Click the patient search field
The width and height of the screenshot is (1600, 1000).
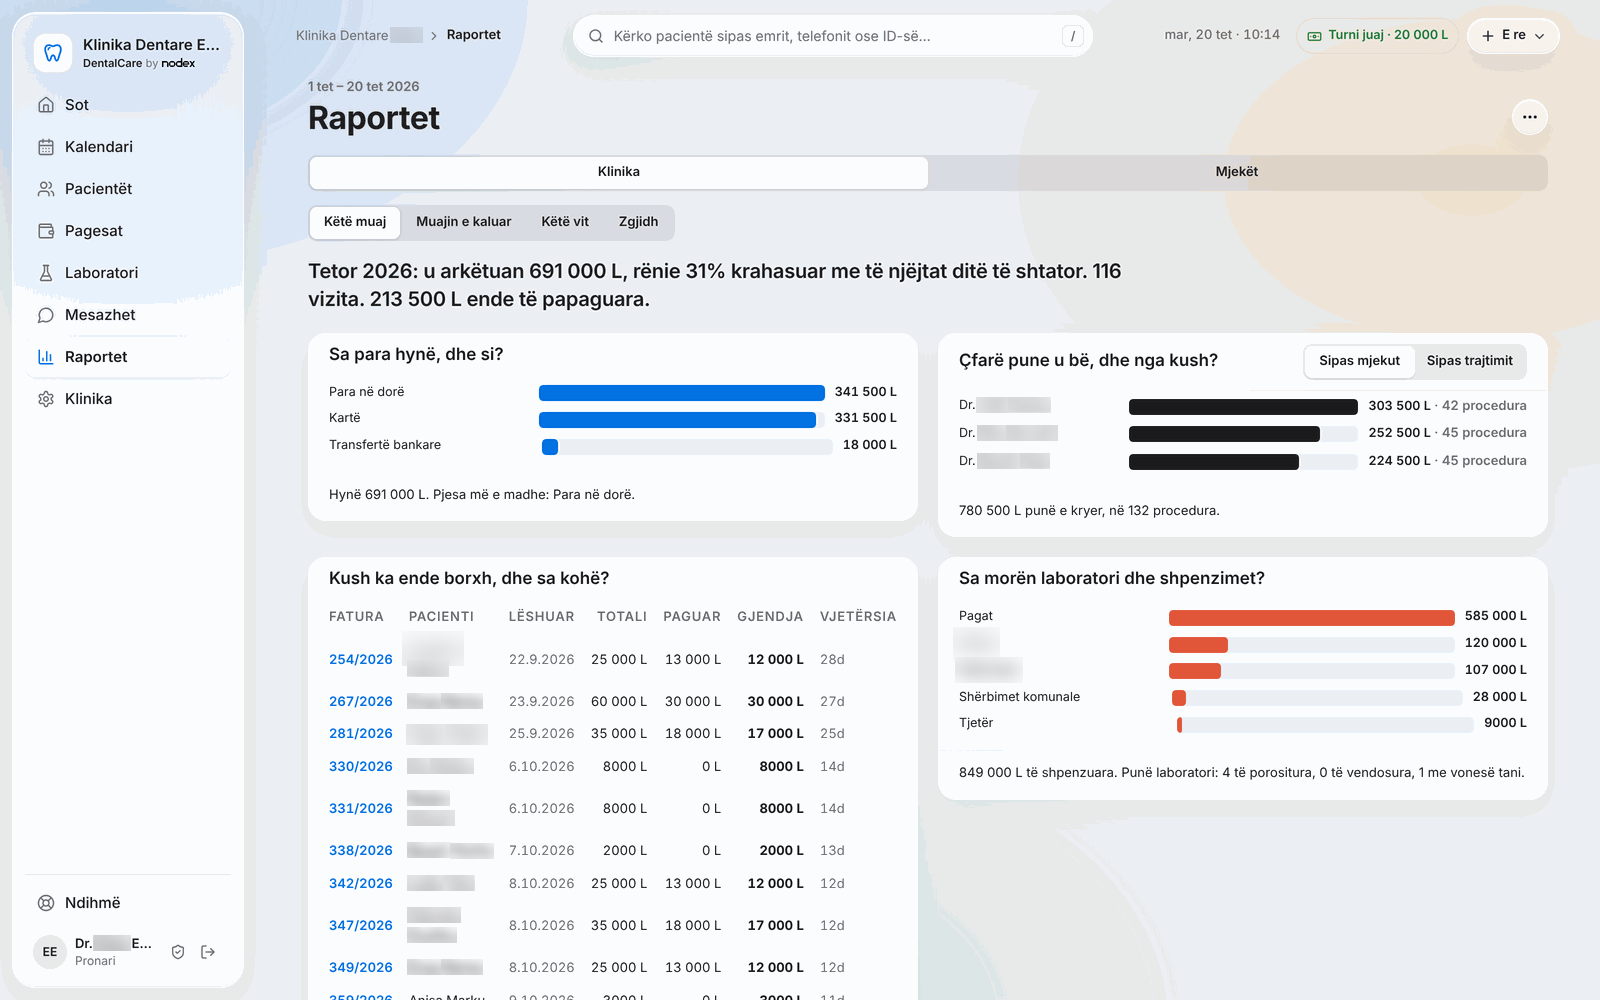pyautogui.click(x=832, y=36)
